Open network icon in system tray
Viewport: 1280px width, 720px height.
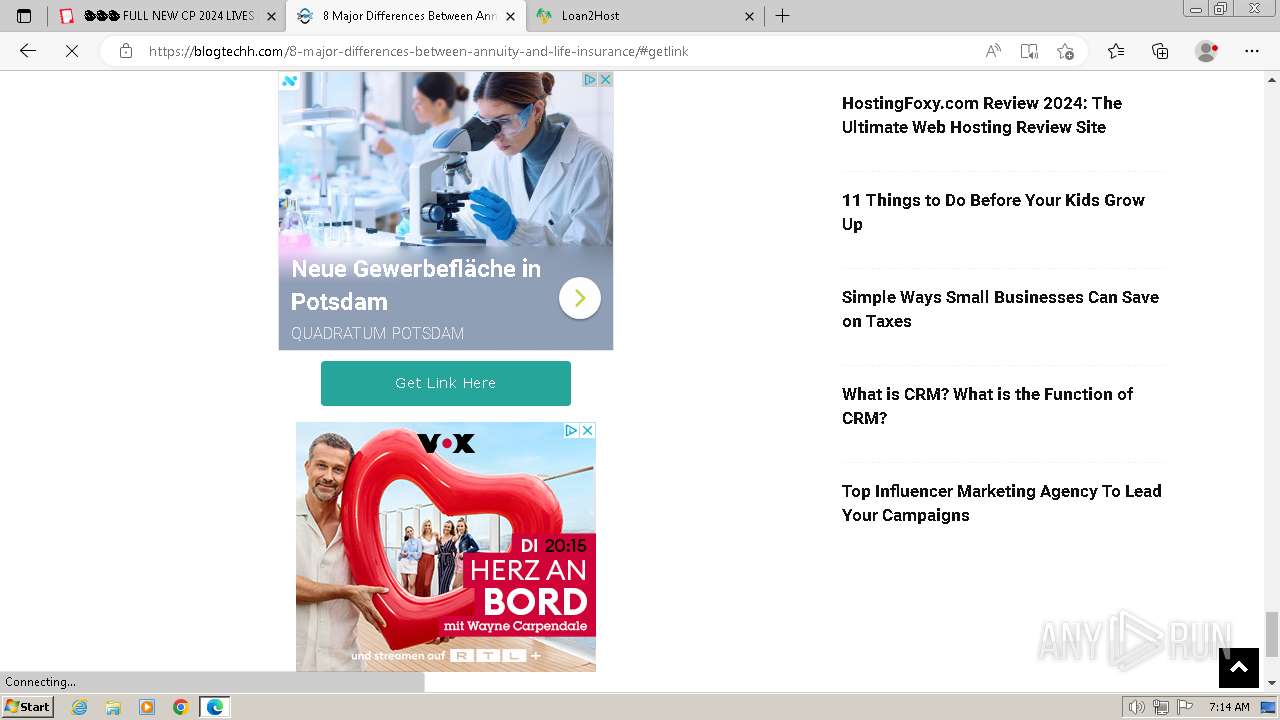click(1161, 707)
